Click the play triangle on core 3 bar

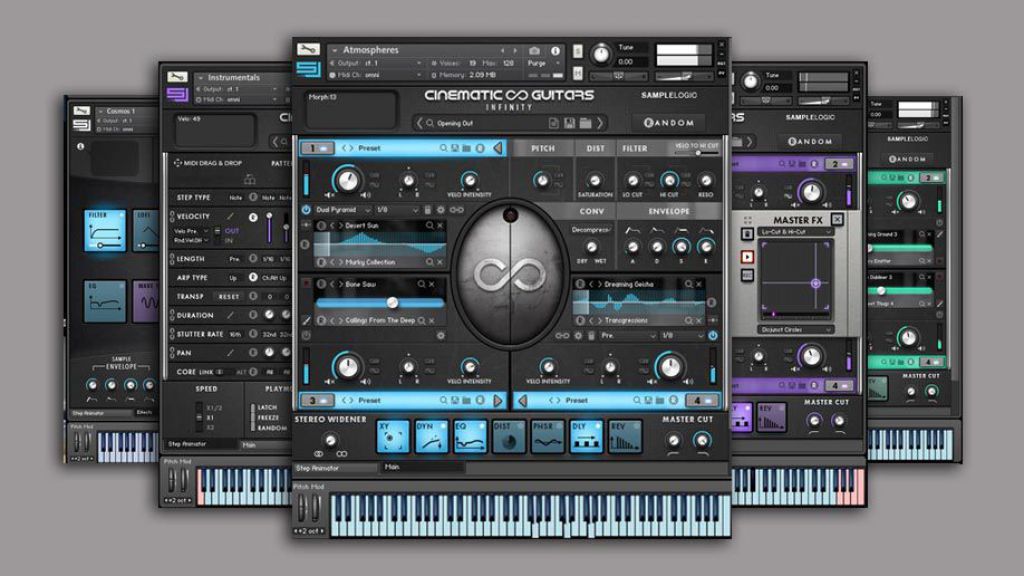(x=498, y=400)
